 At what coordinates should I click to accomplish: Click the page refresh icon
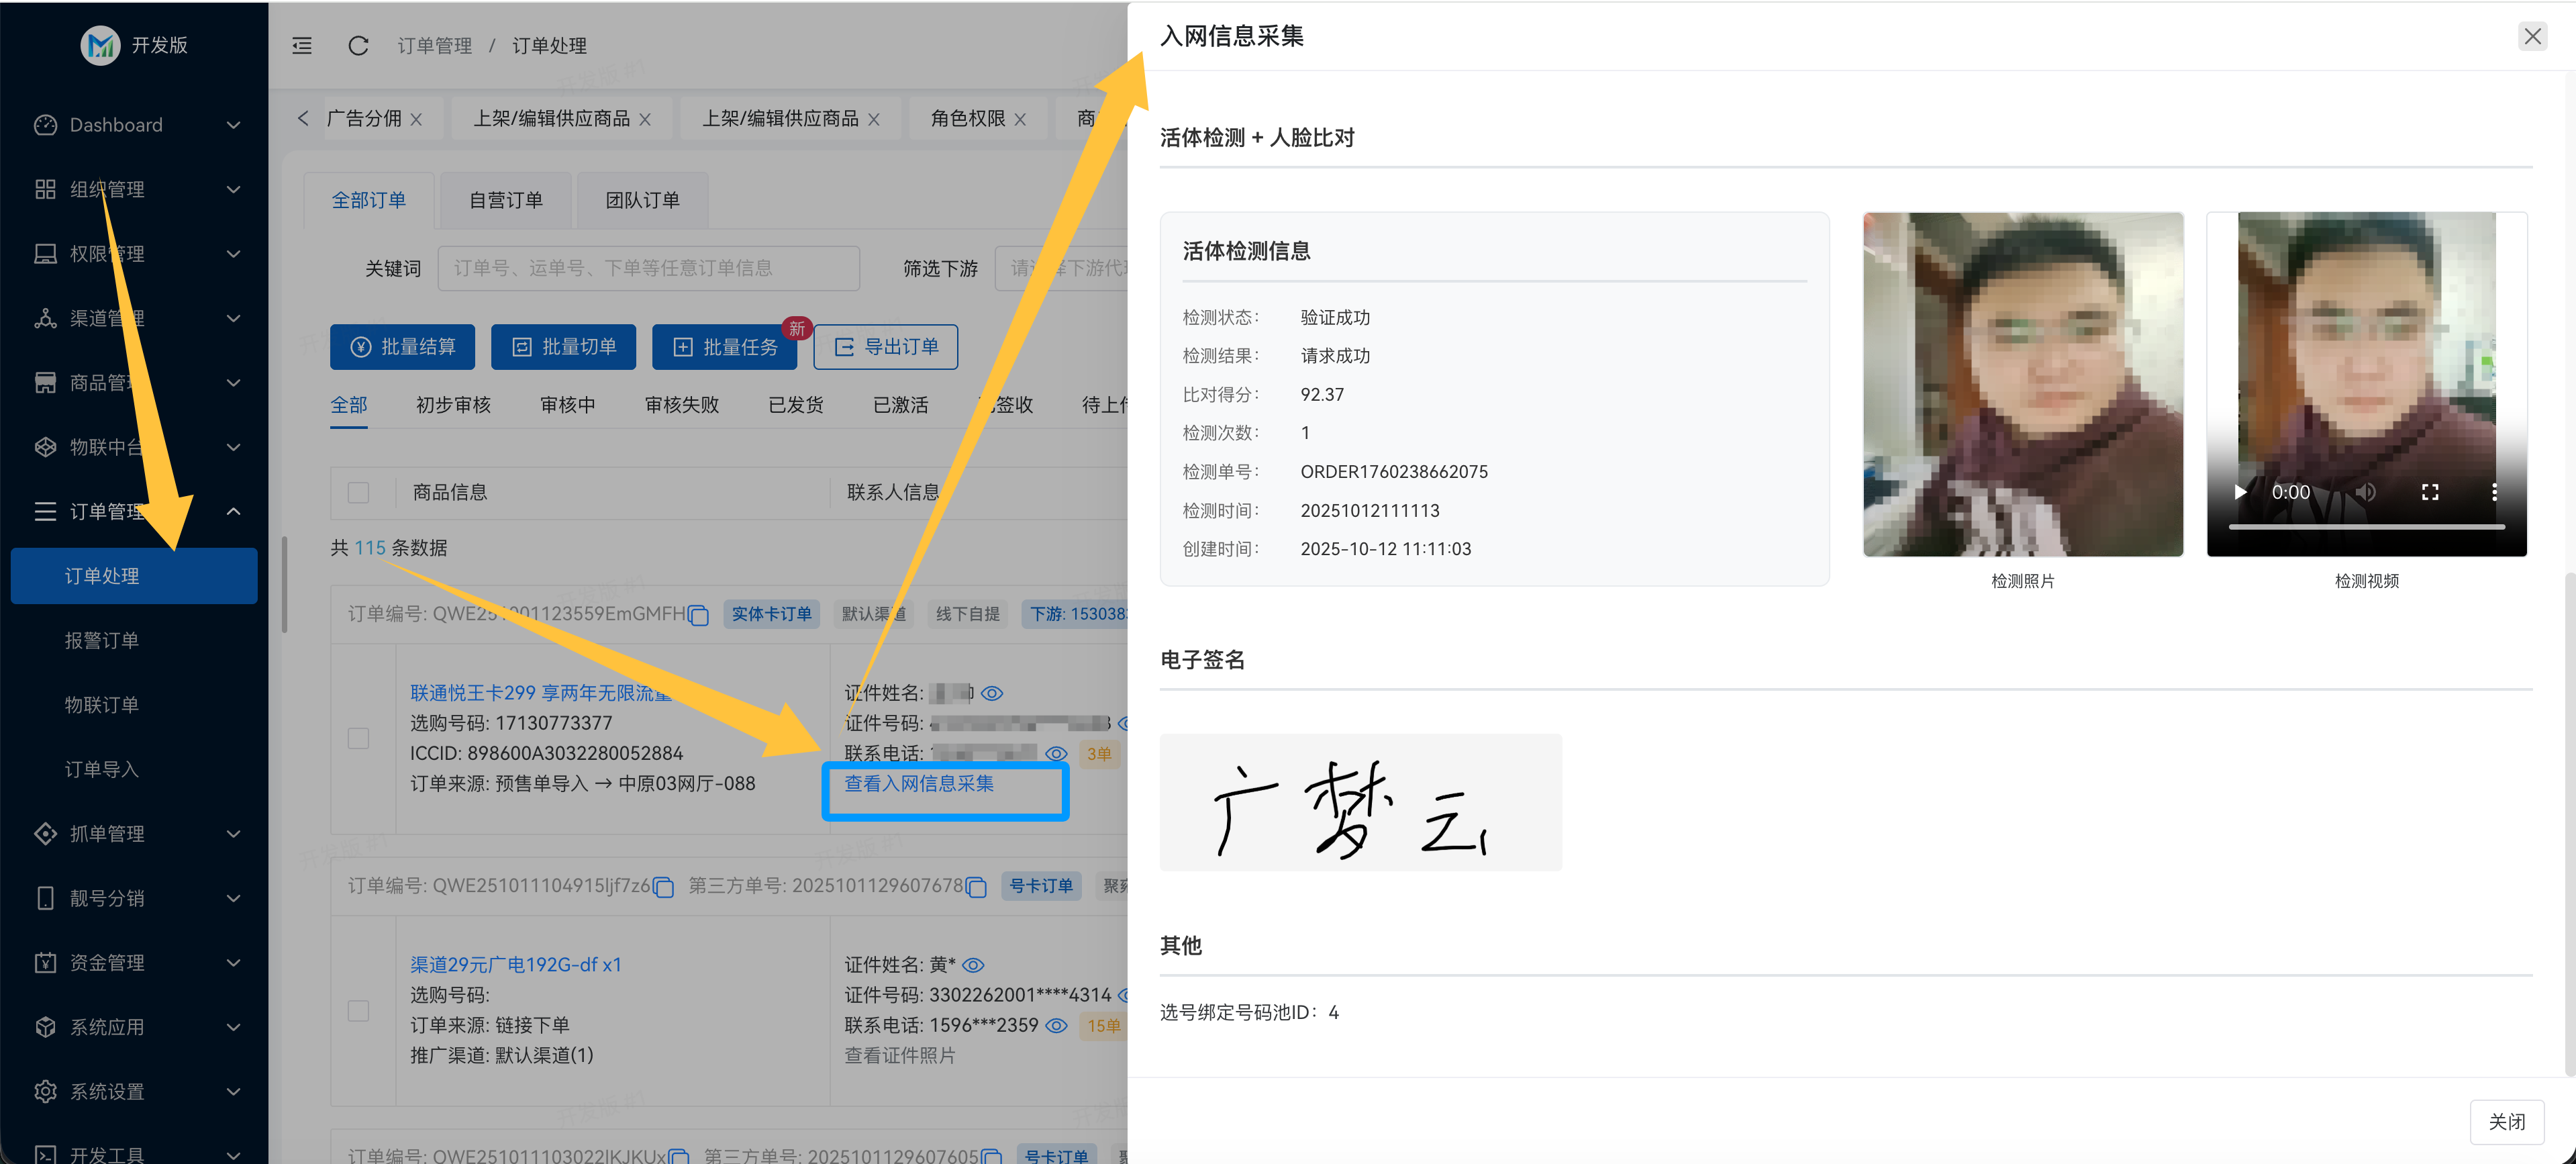pyautogui.click(x=358, y=46)
